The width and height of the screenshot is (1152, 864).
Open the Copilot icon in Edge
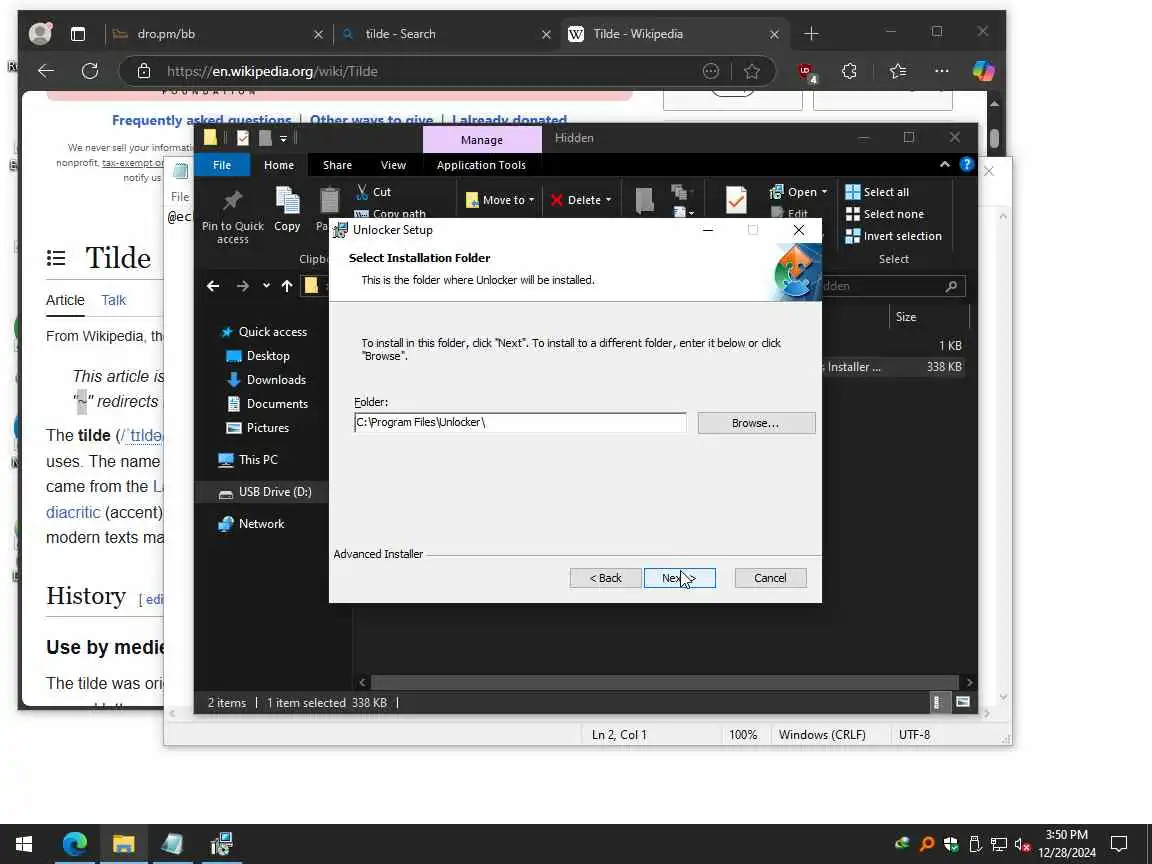coord(983,71)
